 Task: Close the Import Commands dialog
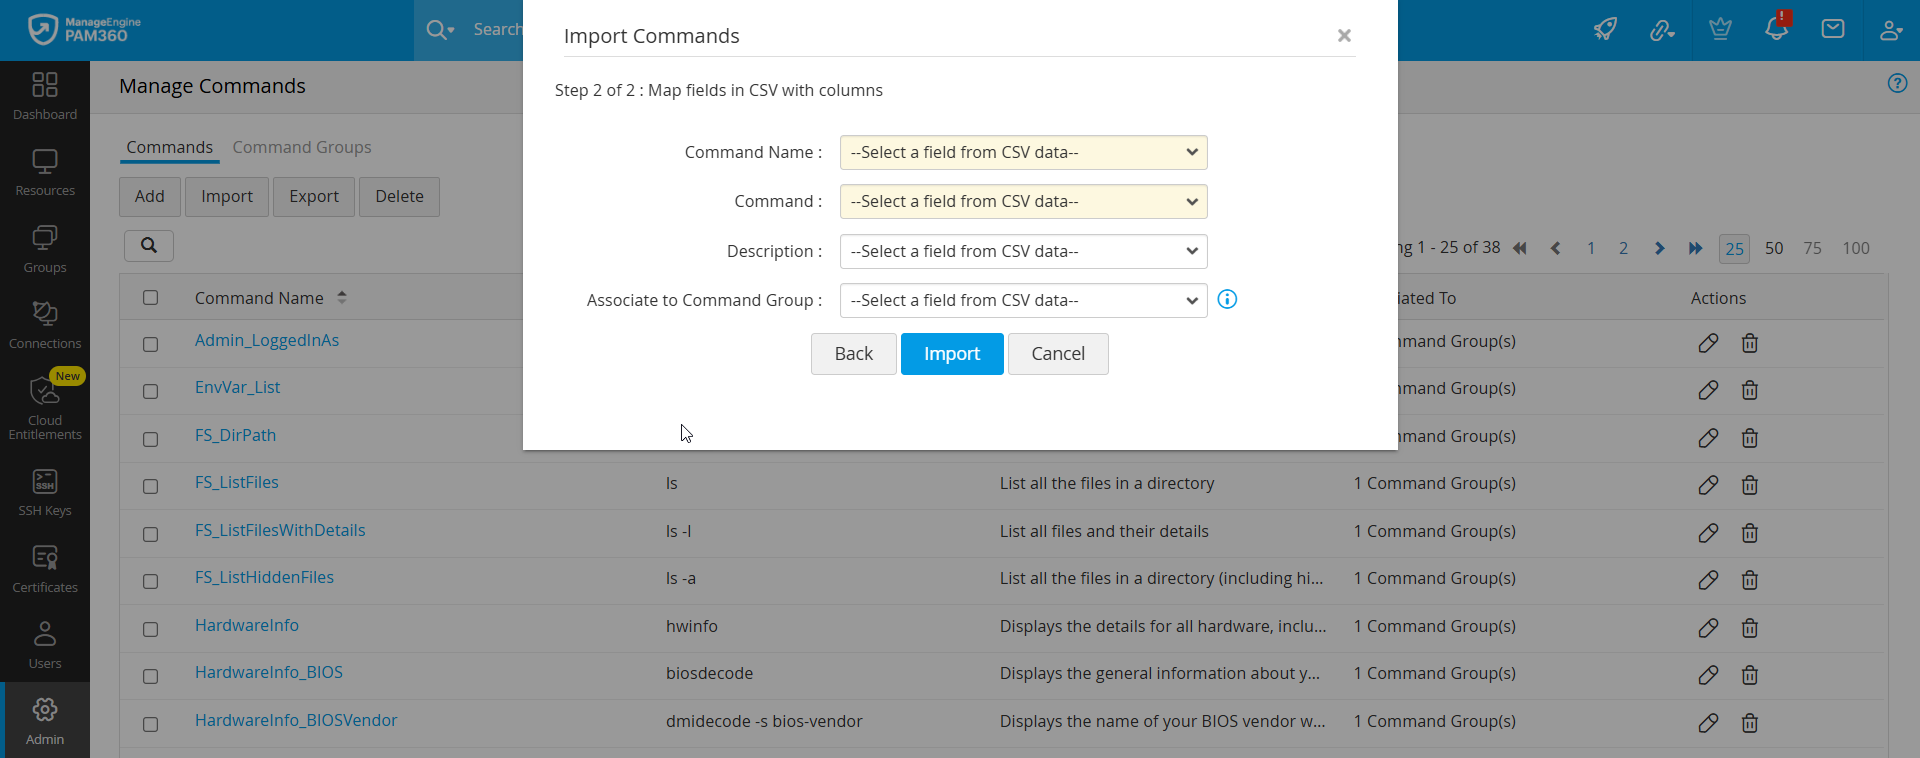1344,36
